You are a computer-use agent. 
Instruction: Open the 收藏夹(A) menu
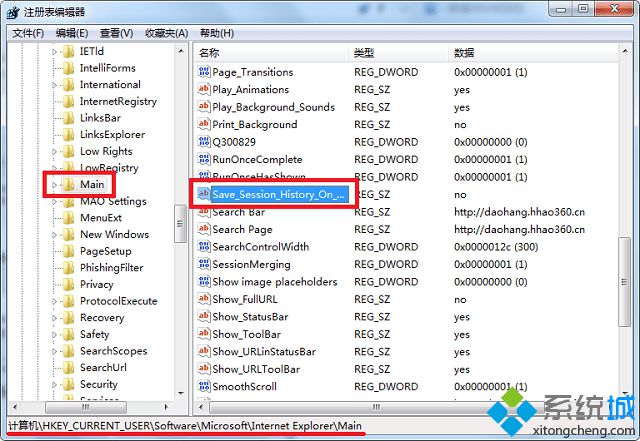click(x=166, y=33)
